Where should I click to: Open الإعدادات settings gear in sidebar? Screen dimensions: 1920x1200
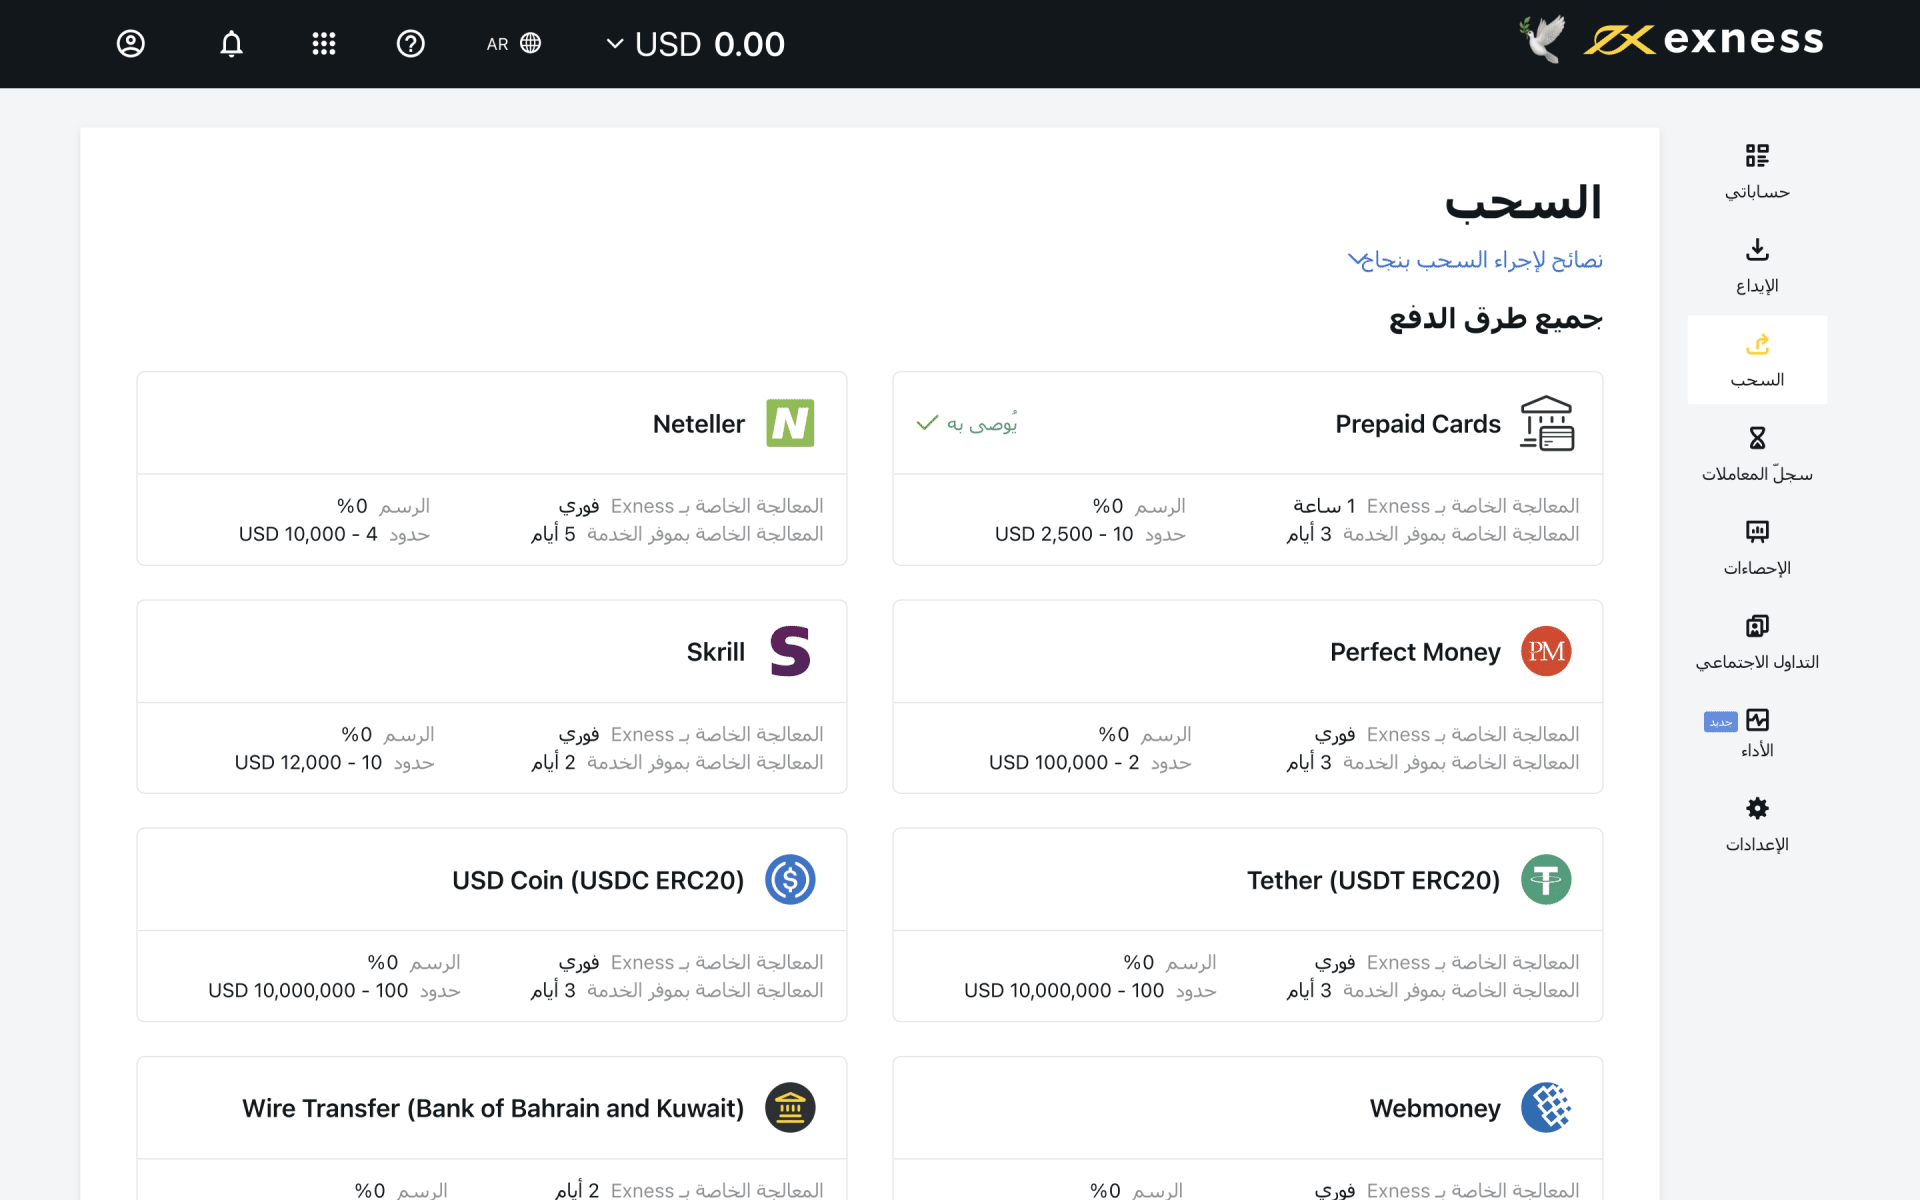pos(1757,824)
